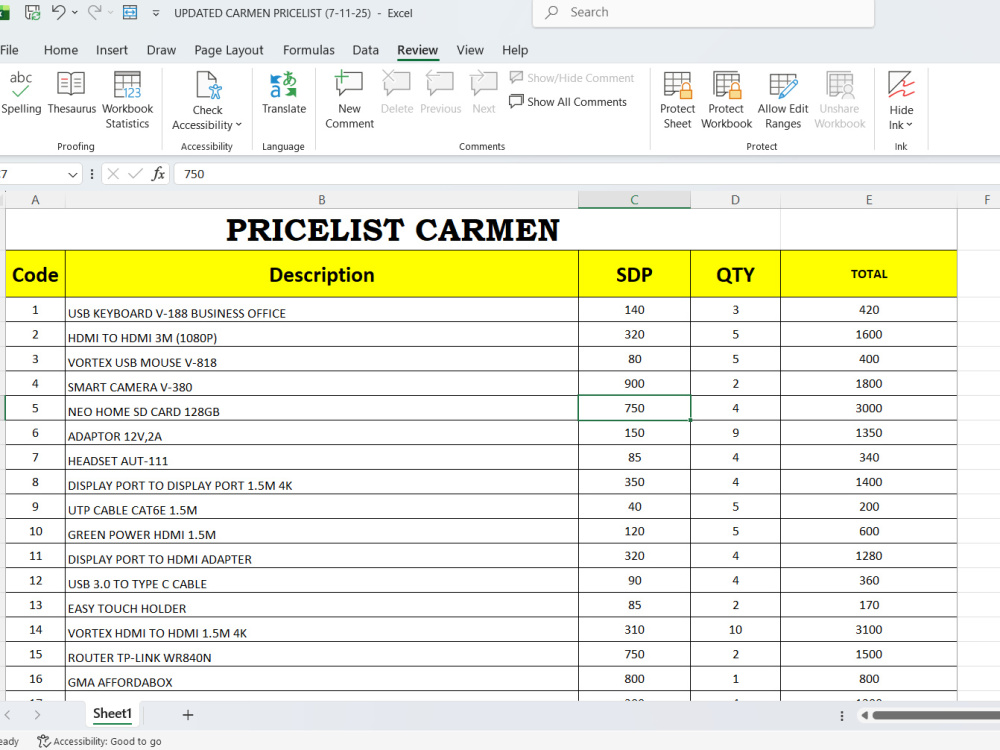Expand the Undo history dropdown

coord(75,12)
